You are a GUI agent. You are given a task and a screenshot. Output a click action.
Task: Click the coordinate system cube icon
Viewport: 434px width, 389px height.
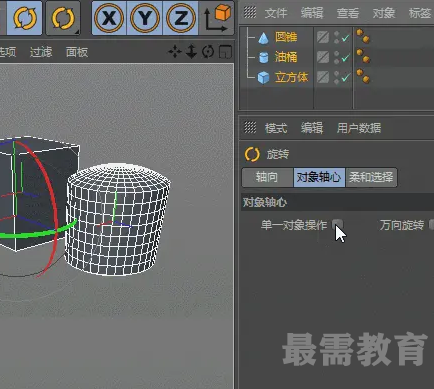coord(217,17)
